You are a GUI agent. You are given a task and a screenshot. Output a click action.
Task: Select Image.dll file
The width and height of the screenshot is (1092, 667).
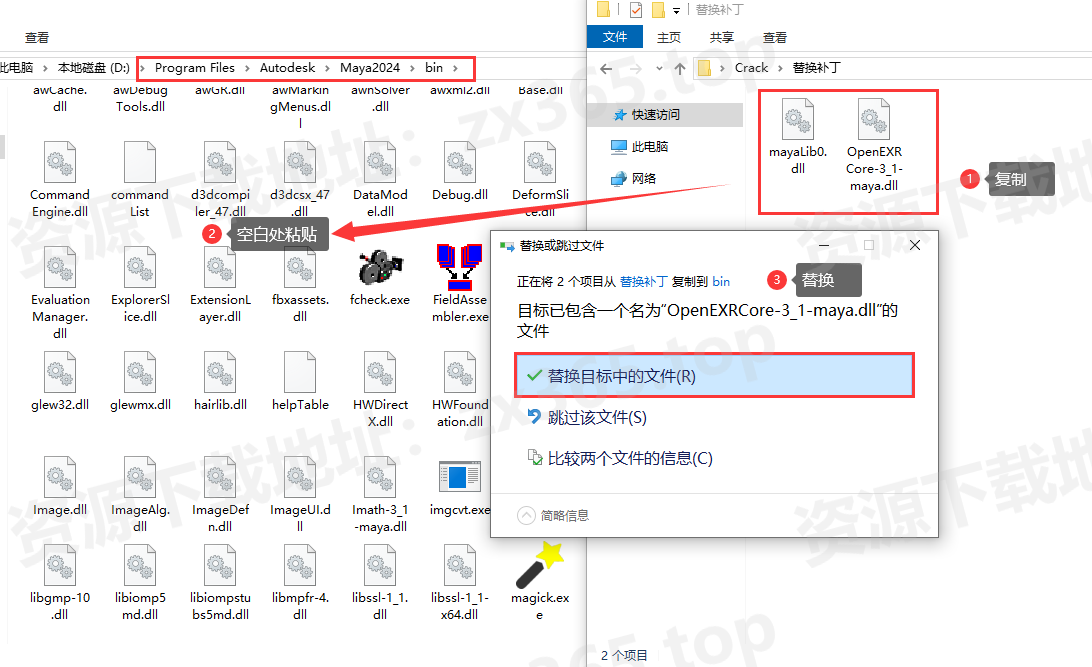click(60, 486)
